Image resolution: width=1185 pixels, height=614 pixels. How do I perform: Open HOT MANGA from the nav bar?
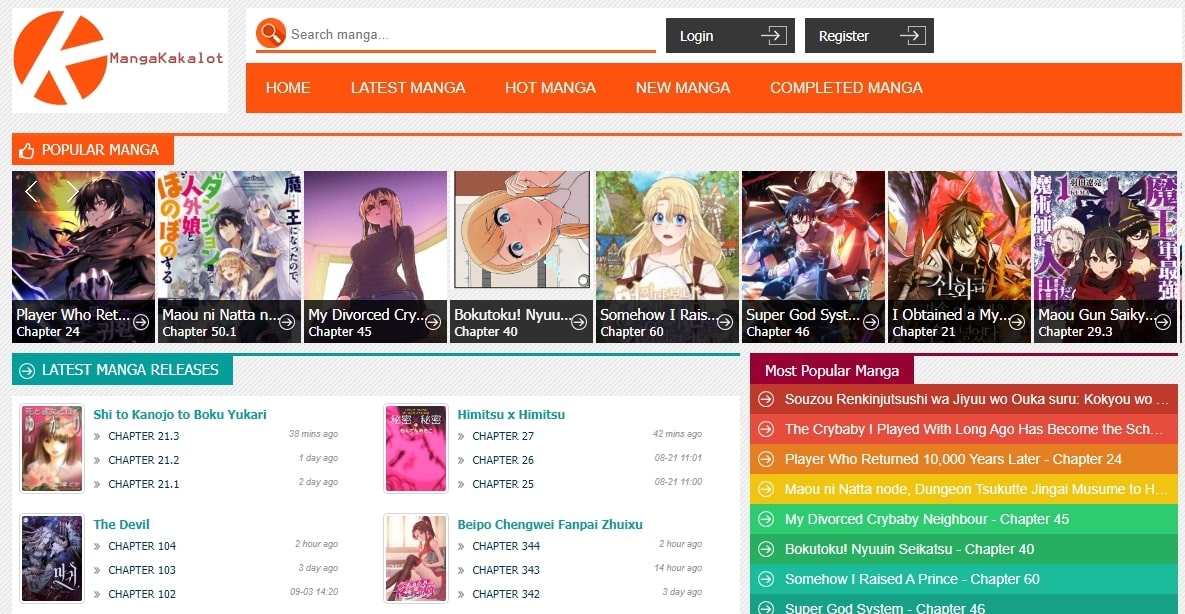tap(551, 88)
